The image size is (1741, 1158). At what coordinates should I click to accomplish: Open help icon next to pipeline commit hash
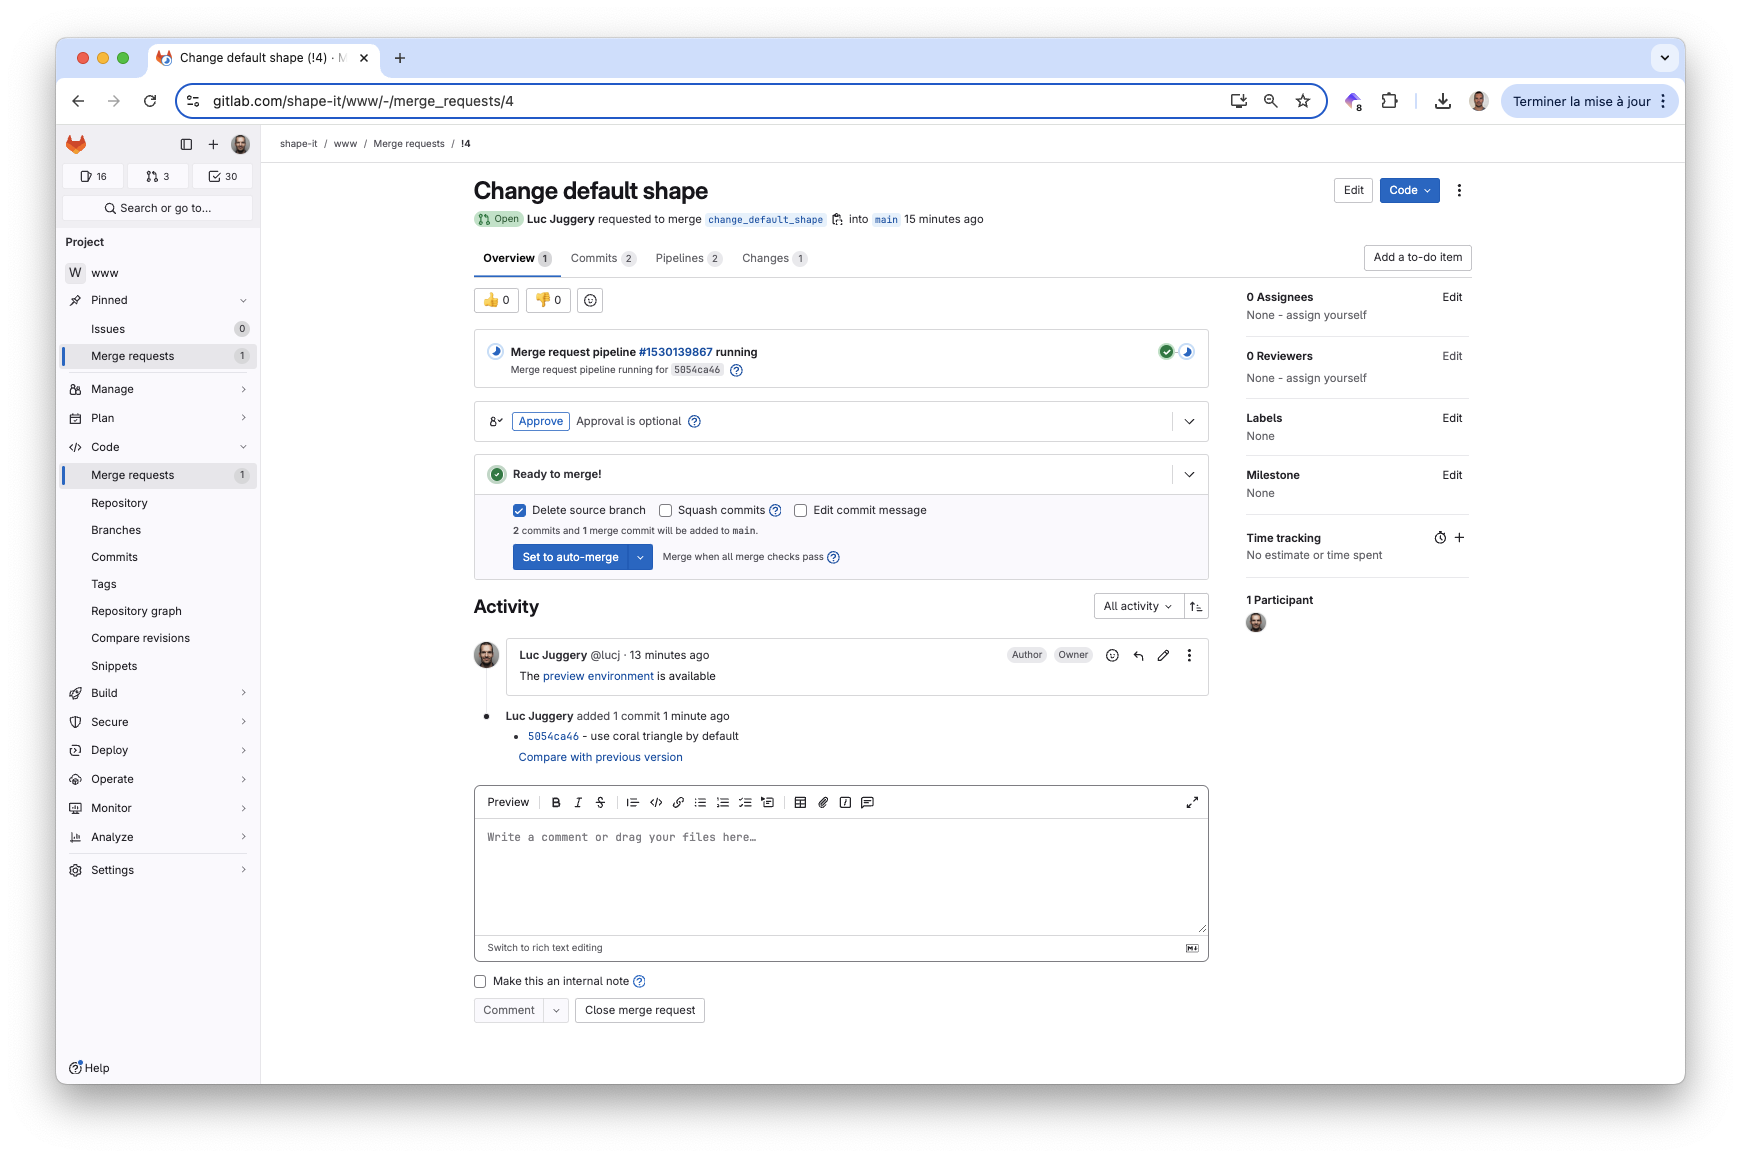pyautogui.click(x=736, y=370)
